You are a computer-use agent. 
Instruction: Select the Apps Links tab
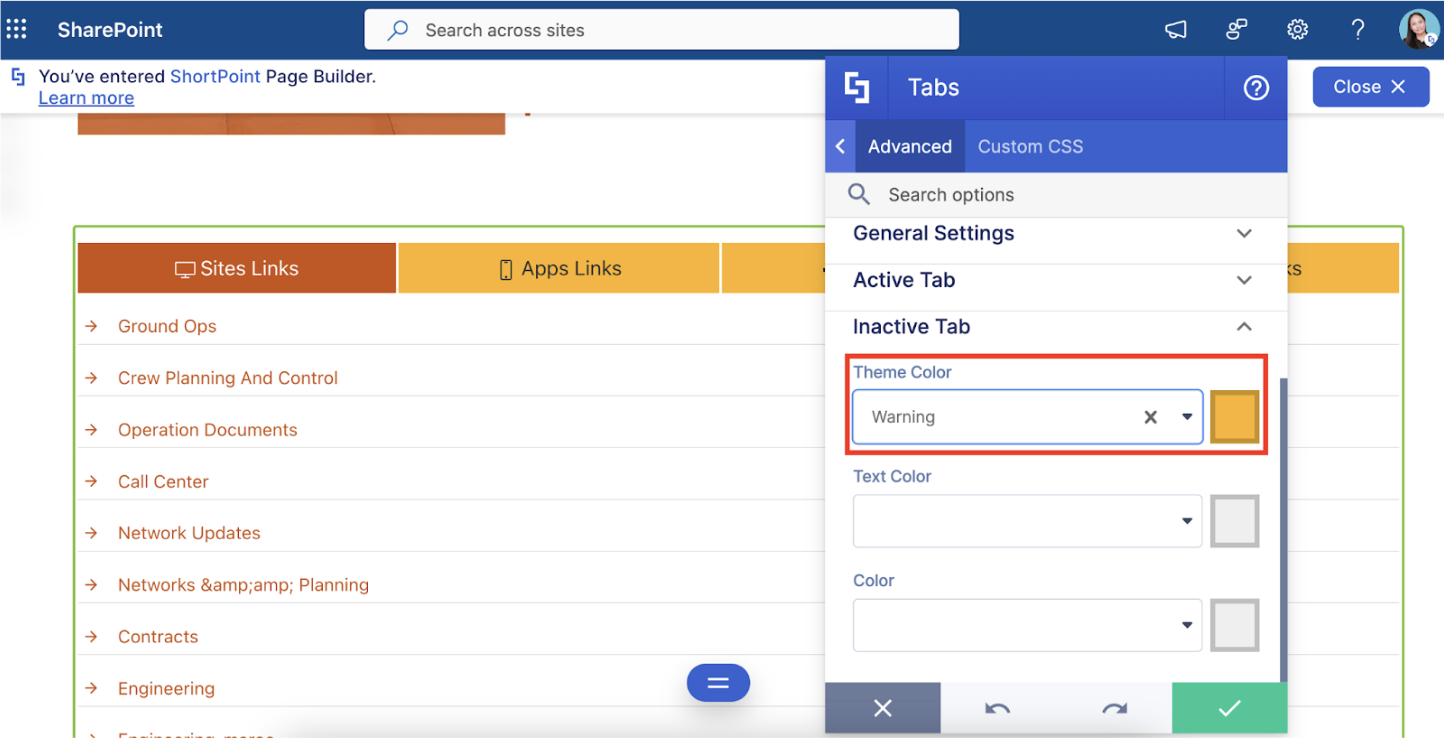tap(559, 268)
